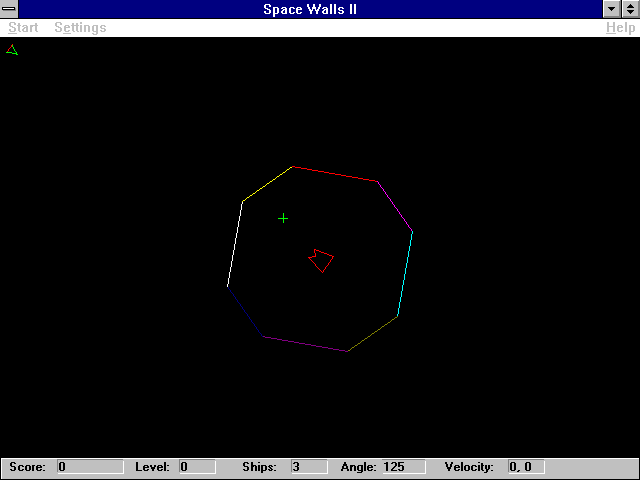Open the window control menu box
Viewport: 640px width, 480px height.
[x=9, y=9]
